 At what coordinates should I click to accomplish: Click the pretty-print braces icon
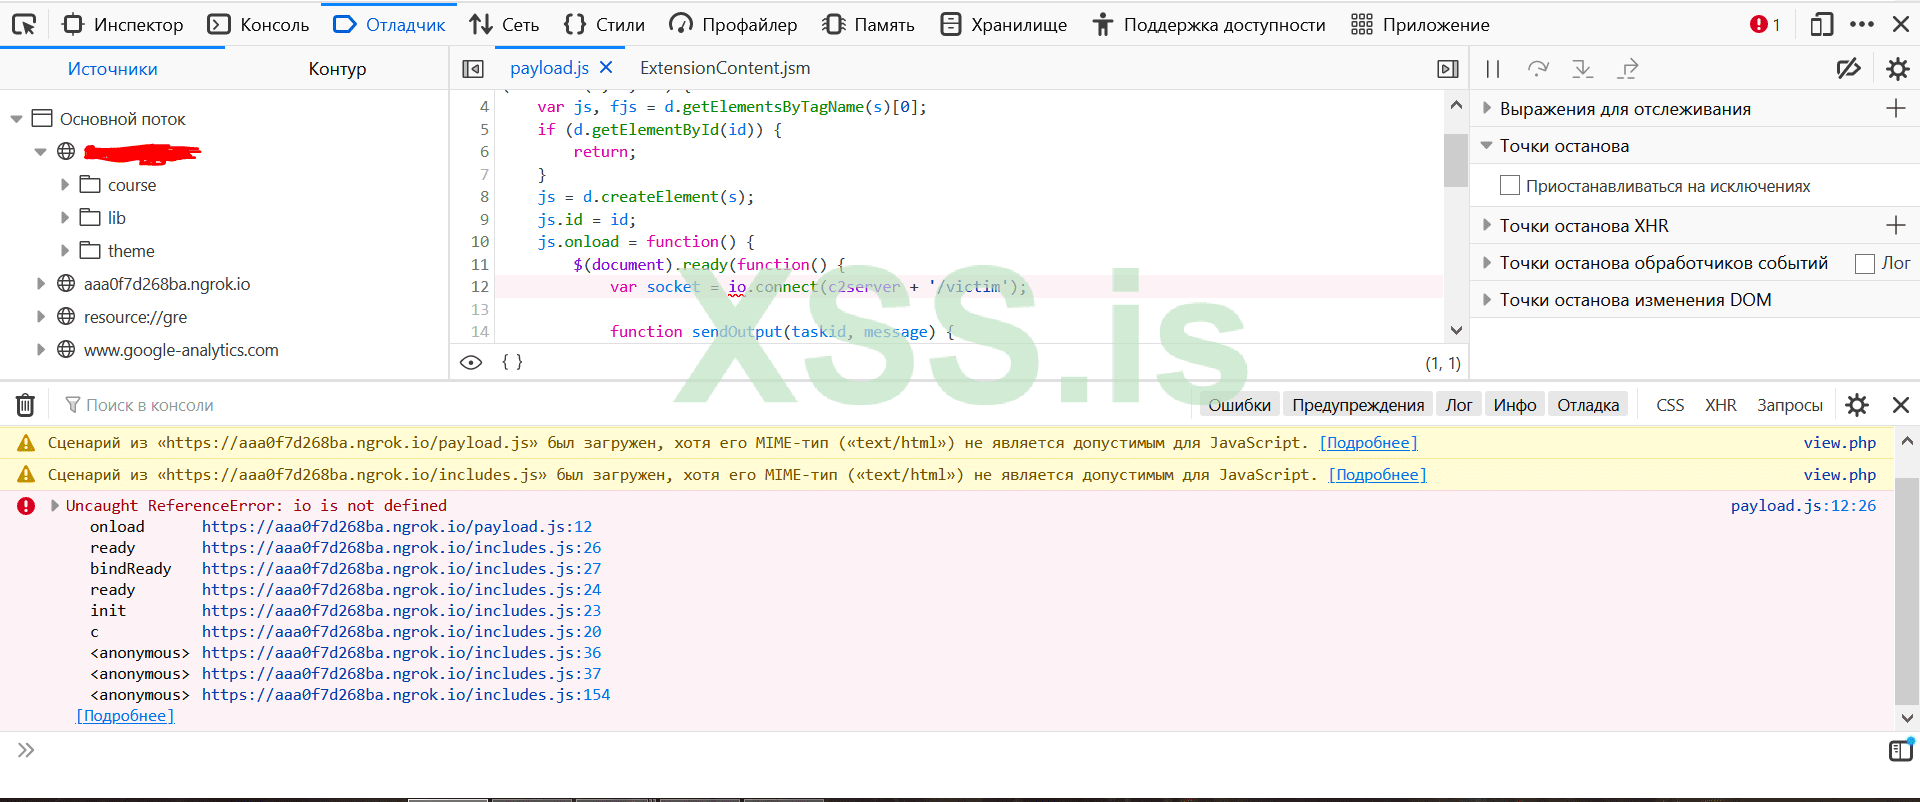pos(512,362)
